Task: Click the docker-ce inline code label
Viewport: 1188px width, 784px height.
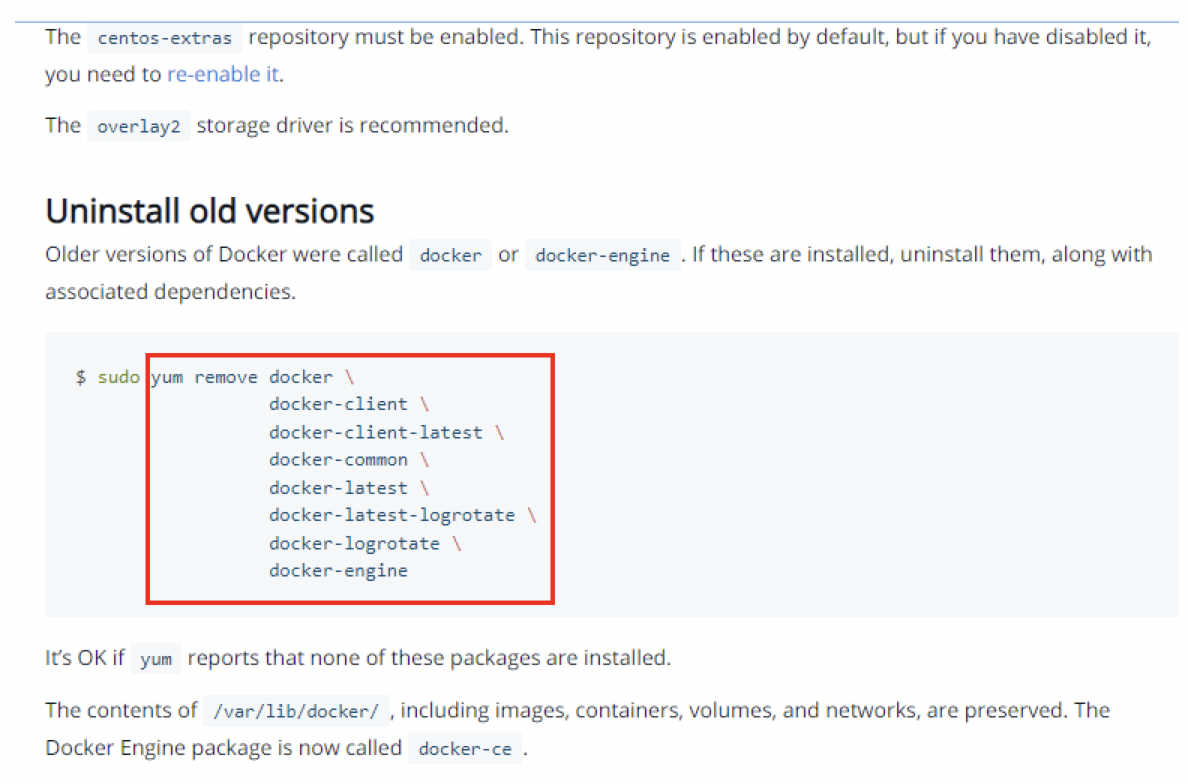Action: coord(465,748)
